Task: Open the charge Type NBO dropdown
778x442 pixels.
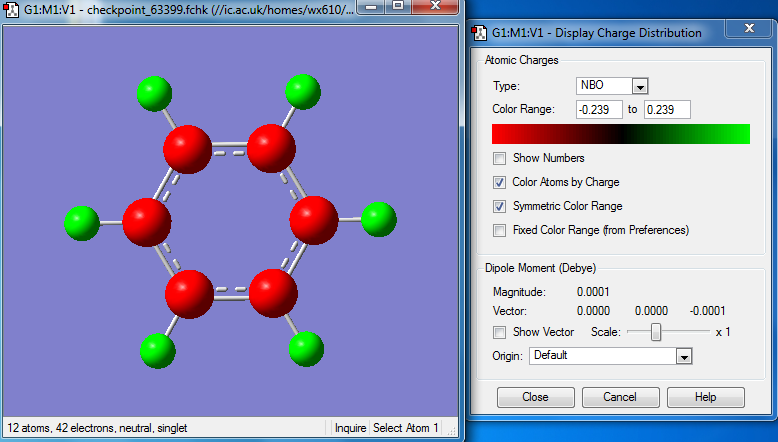Action: coord(640,86)
